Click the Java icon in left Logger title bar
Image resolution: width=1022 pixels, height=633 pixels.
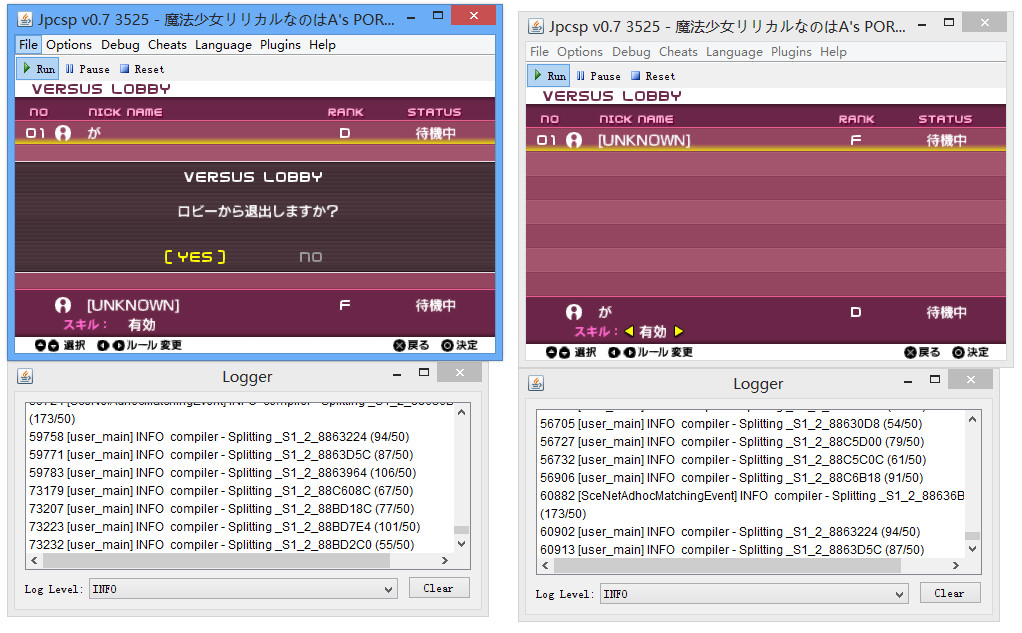click(x=25, y=376)
